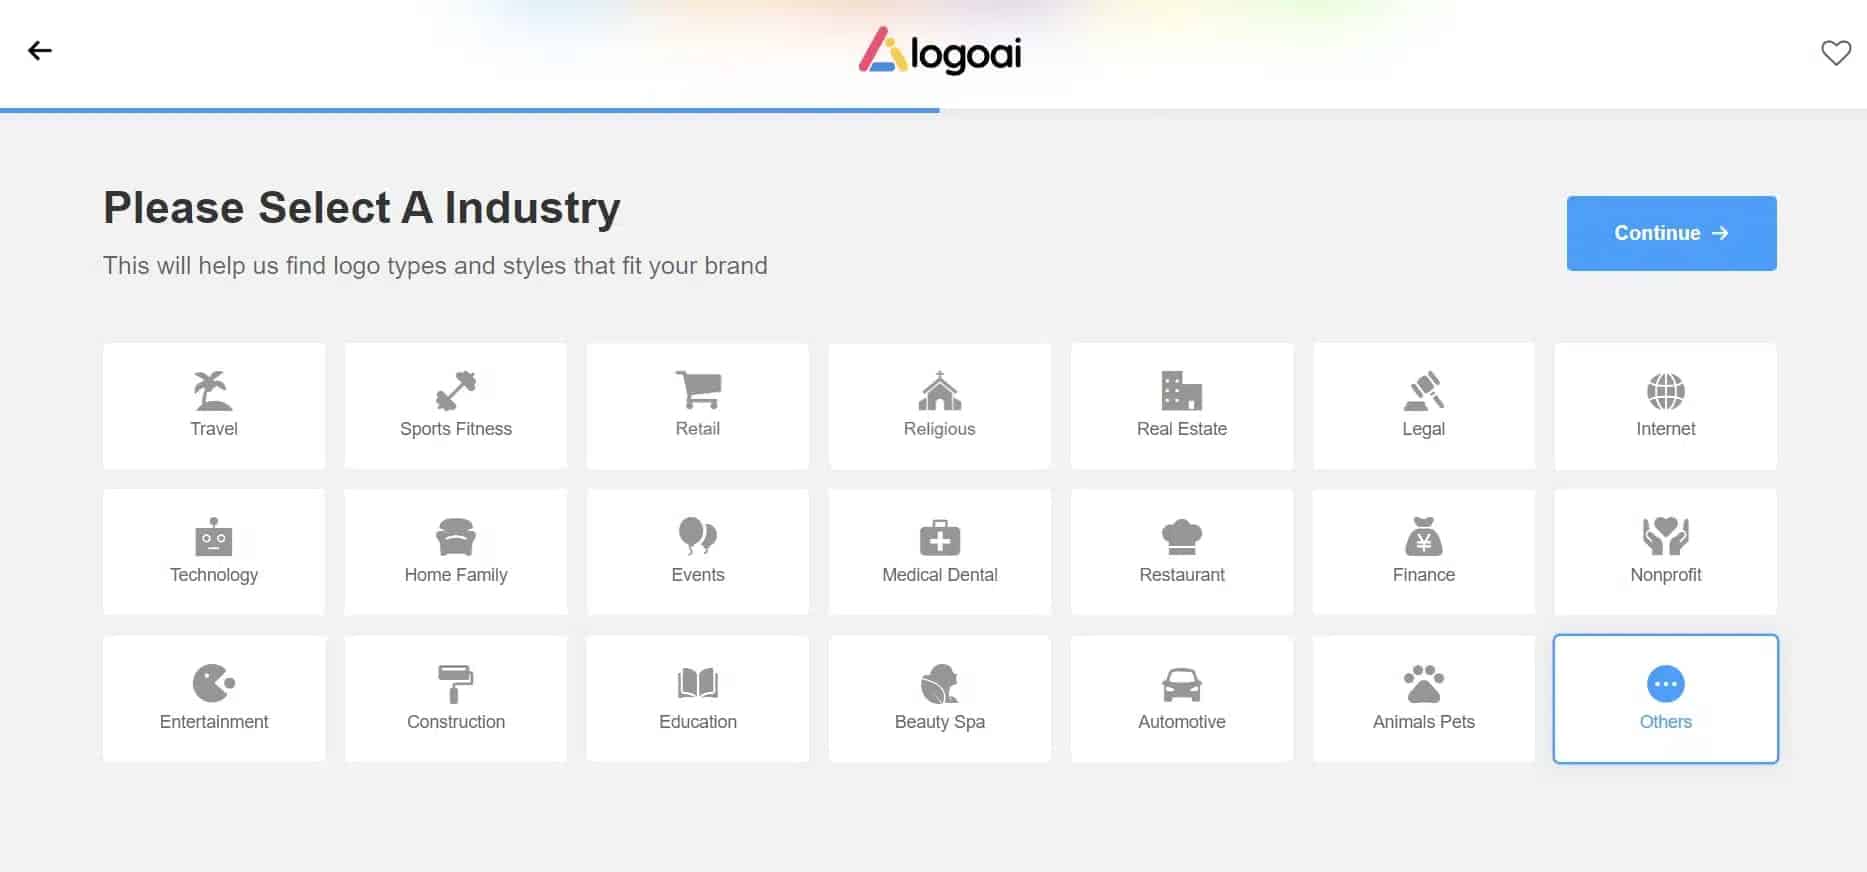Select the Real Estate building icon

(1181, 391)
